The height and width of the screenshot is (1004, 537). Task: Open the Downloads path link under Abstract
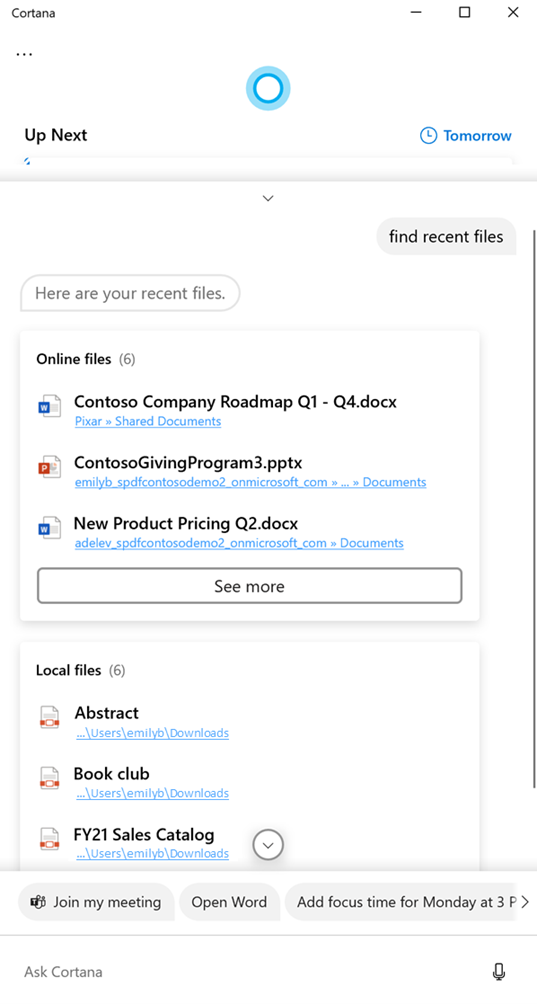click(152, 733)
